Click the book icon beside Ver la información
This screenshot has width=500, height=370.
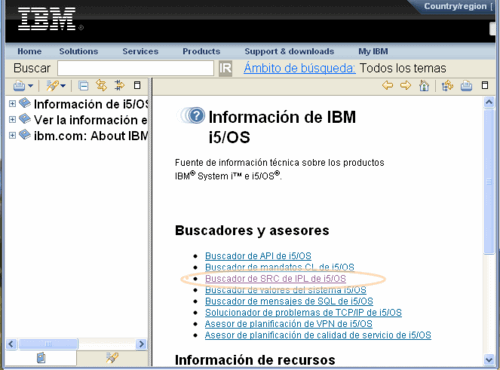(25, 119)
